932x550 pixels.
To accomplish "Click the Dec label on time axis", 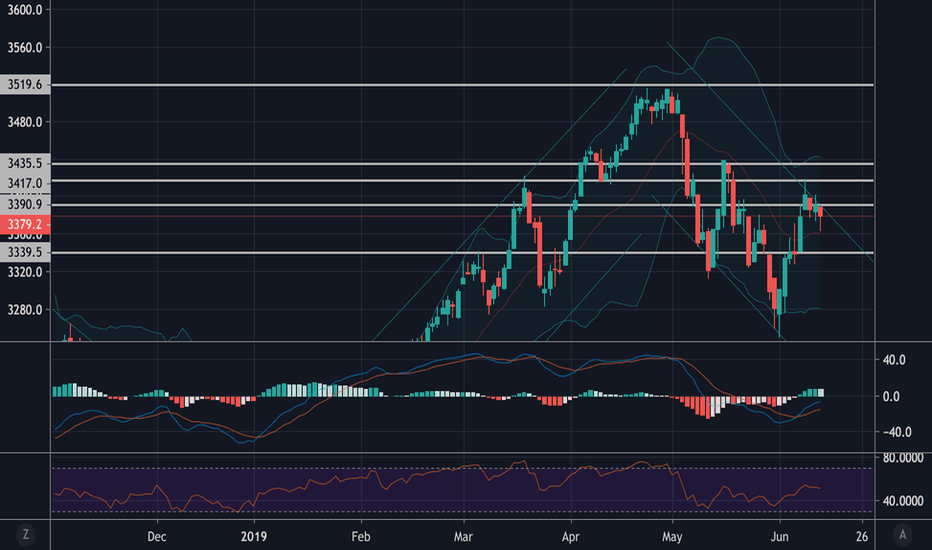I will 156,536.
